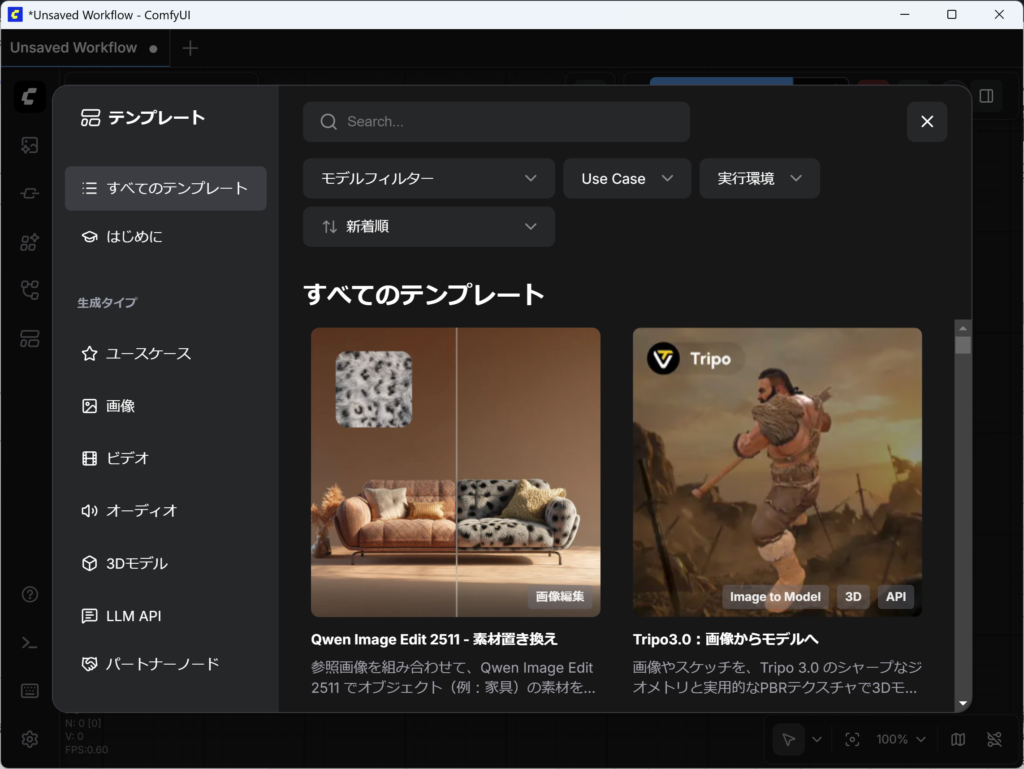1024x769 pixels.
Task: Click the templates list scrollbar down arrow
Action: [963, 704]
